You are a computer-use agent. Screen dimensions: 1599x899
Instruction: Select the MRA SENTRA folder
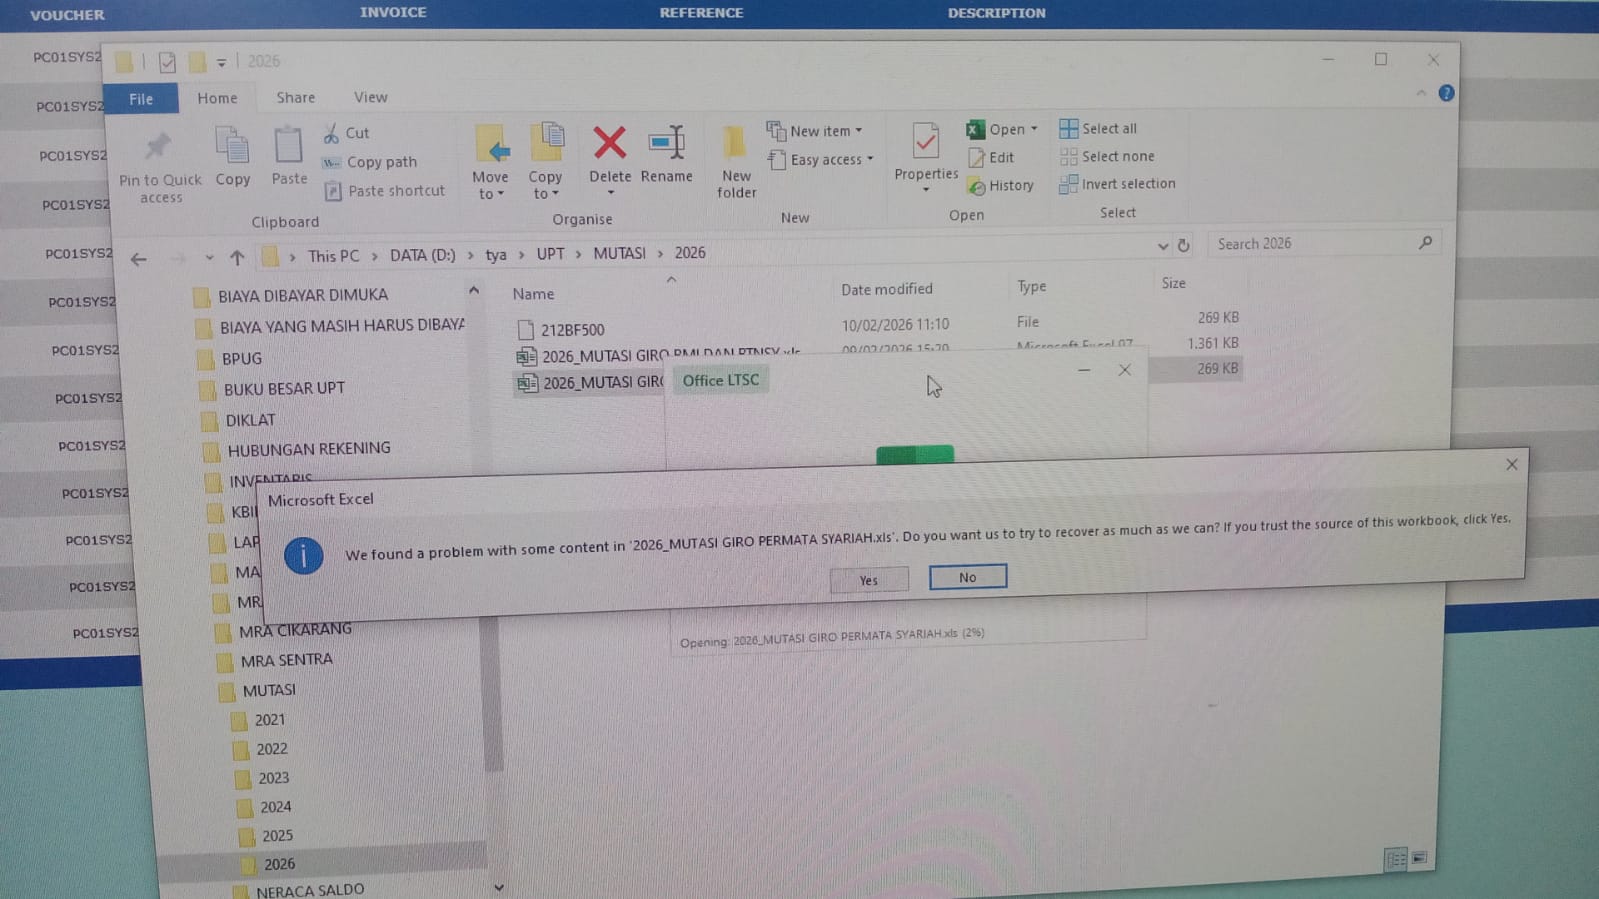pos(286,660)
